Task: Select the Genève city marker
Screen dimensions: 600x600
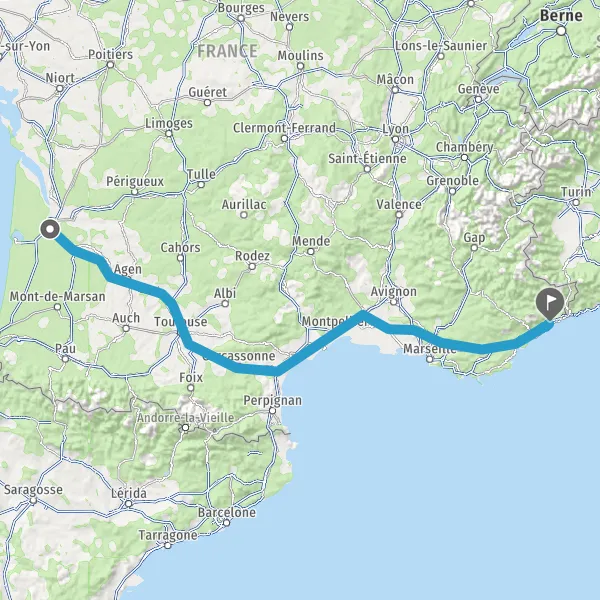Action: [x=478, y=99]
